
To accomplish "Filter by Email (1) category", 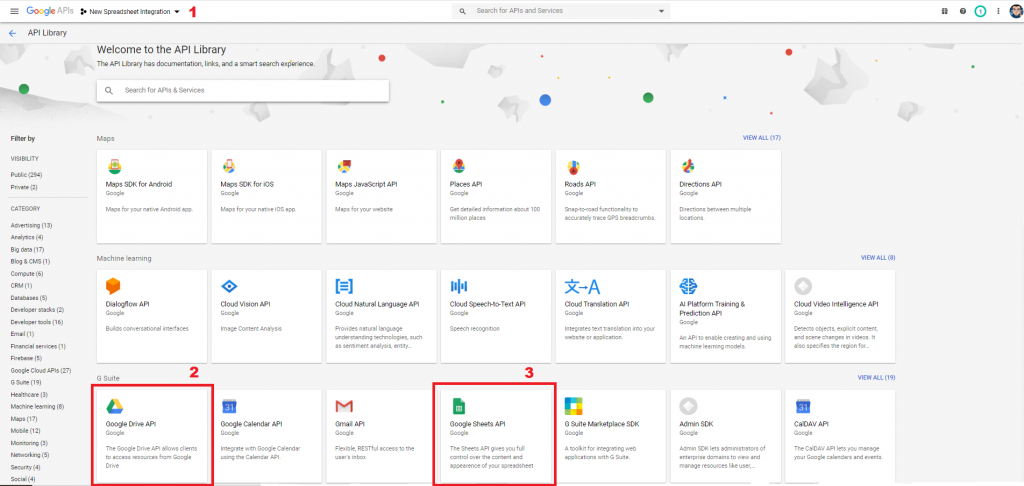I will pyautogui.click(x=22, y=334).
